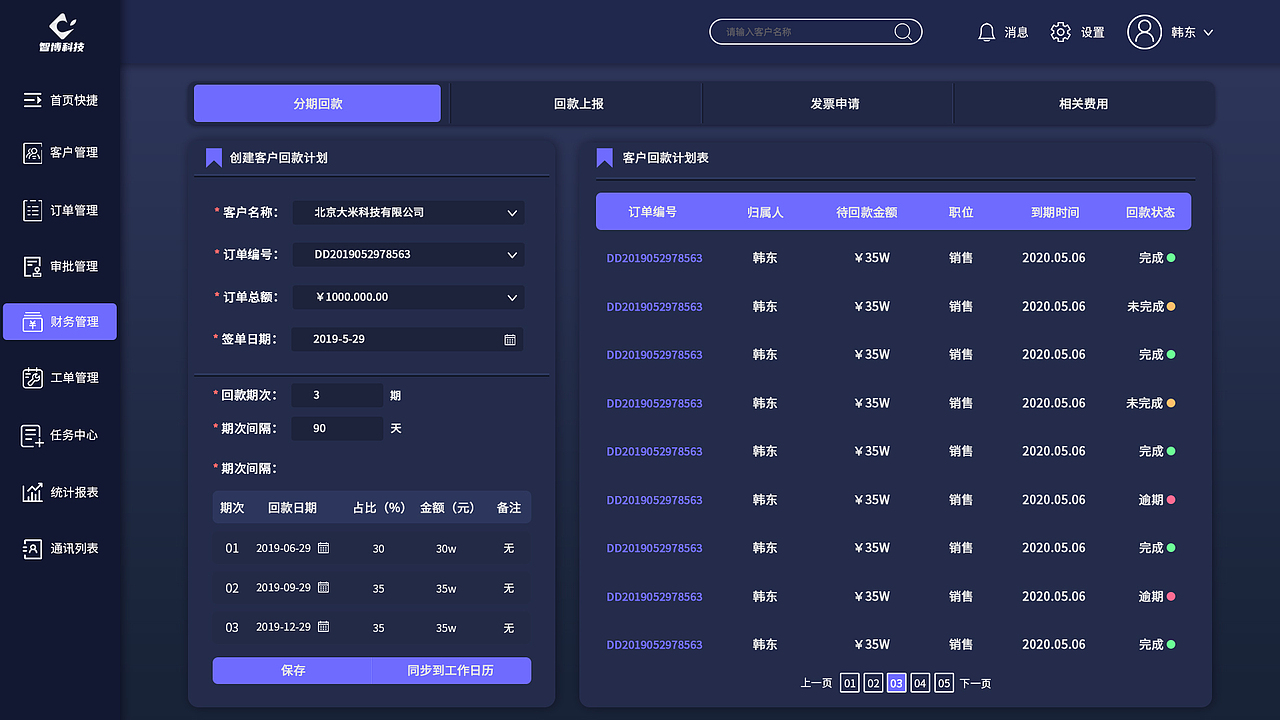The height and width of the screenshot is (720, 1280).
Task: Open the date picker for 回款日期 01
Action: [322, 548]
